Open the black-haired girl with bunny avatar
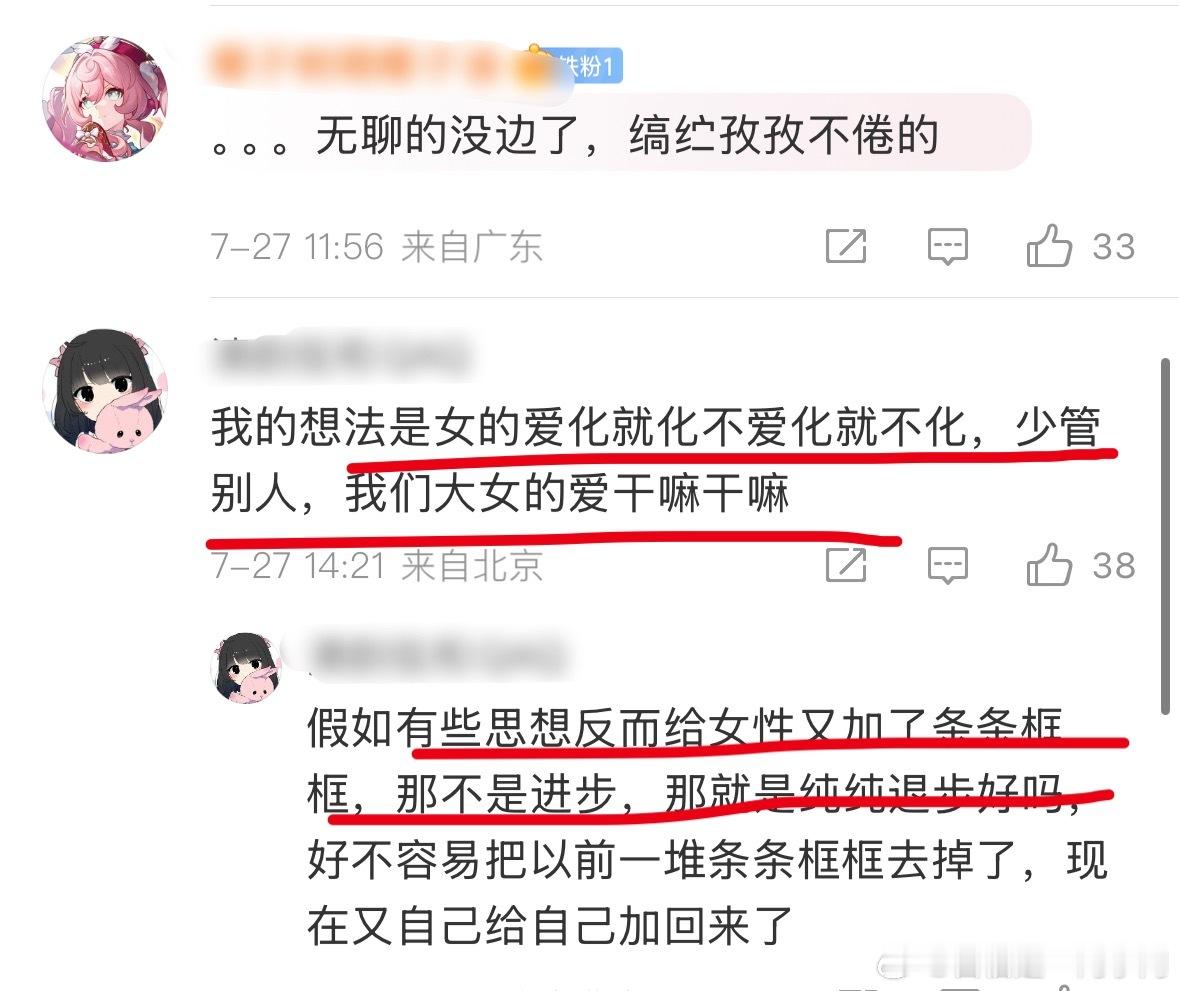This screenshot has width=1179, height=991. click(105, 391)
